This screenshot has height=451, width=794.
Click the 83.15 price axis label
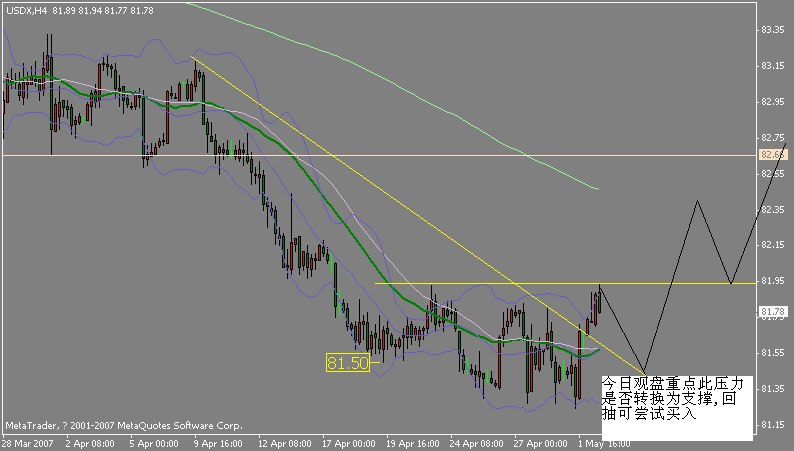[x=773, y=66]
